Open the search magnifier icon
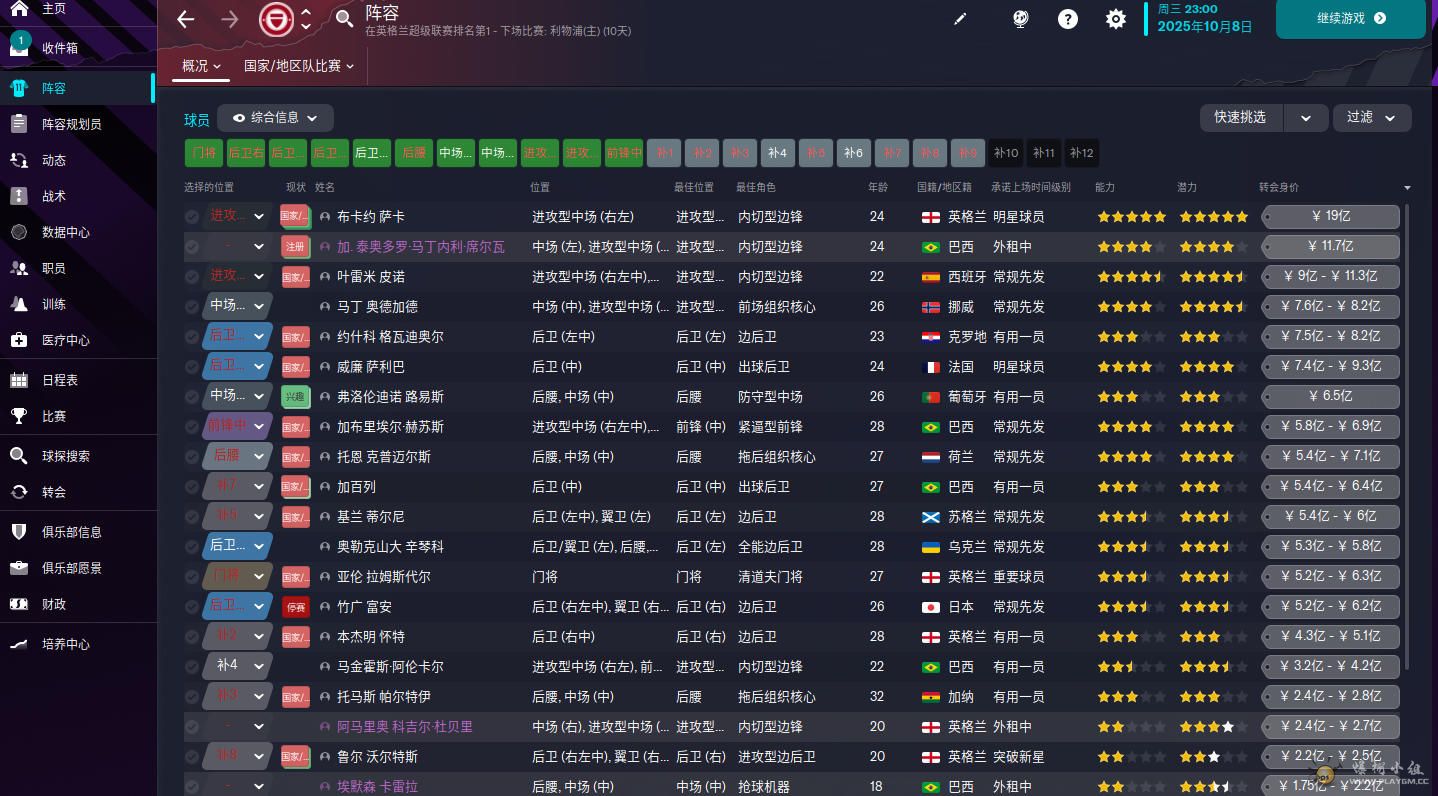The width and height of the screenshot is (1438, 796). pyautogui.click(x=344, y=19)
